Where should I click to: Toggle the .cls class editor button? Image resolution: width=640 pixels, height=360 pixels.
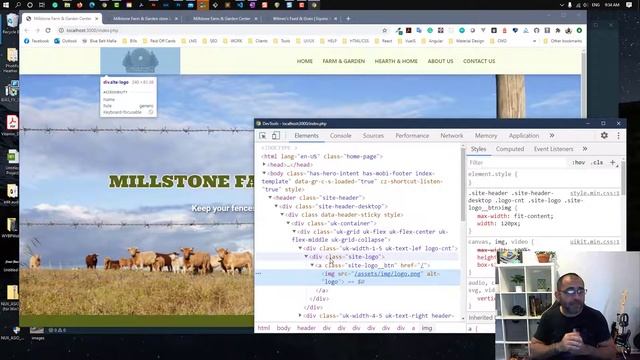[x=598, y=162]
